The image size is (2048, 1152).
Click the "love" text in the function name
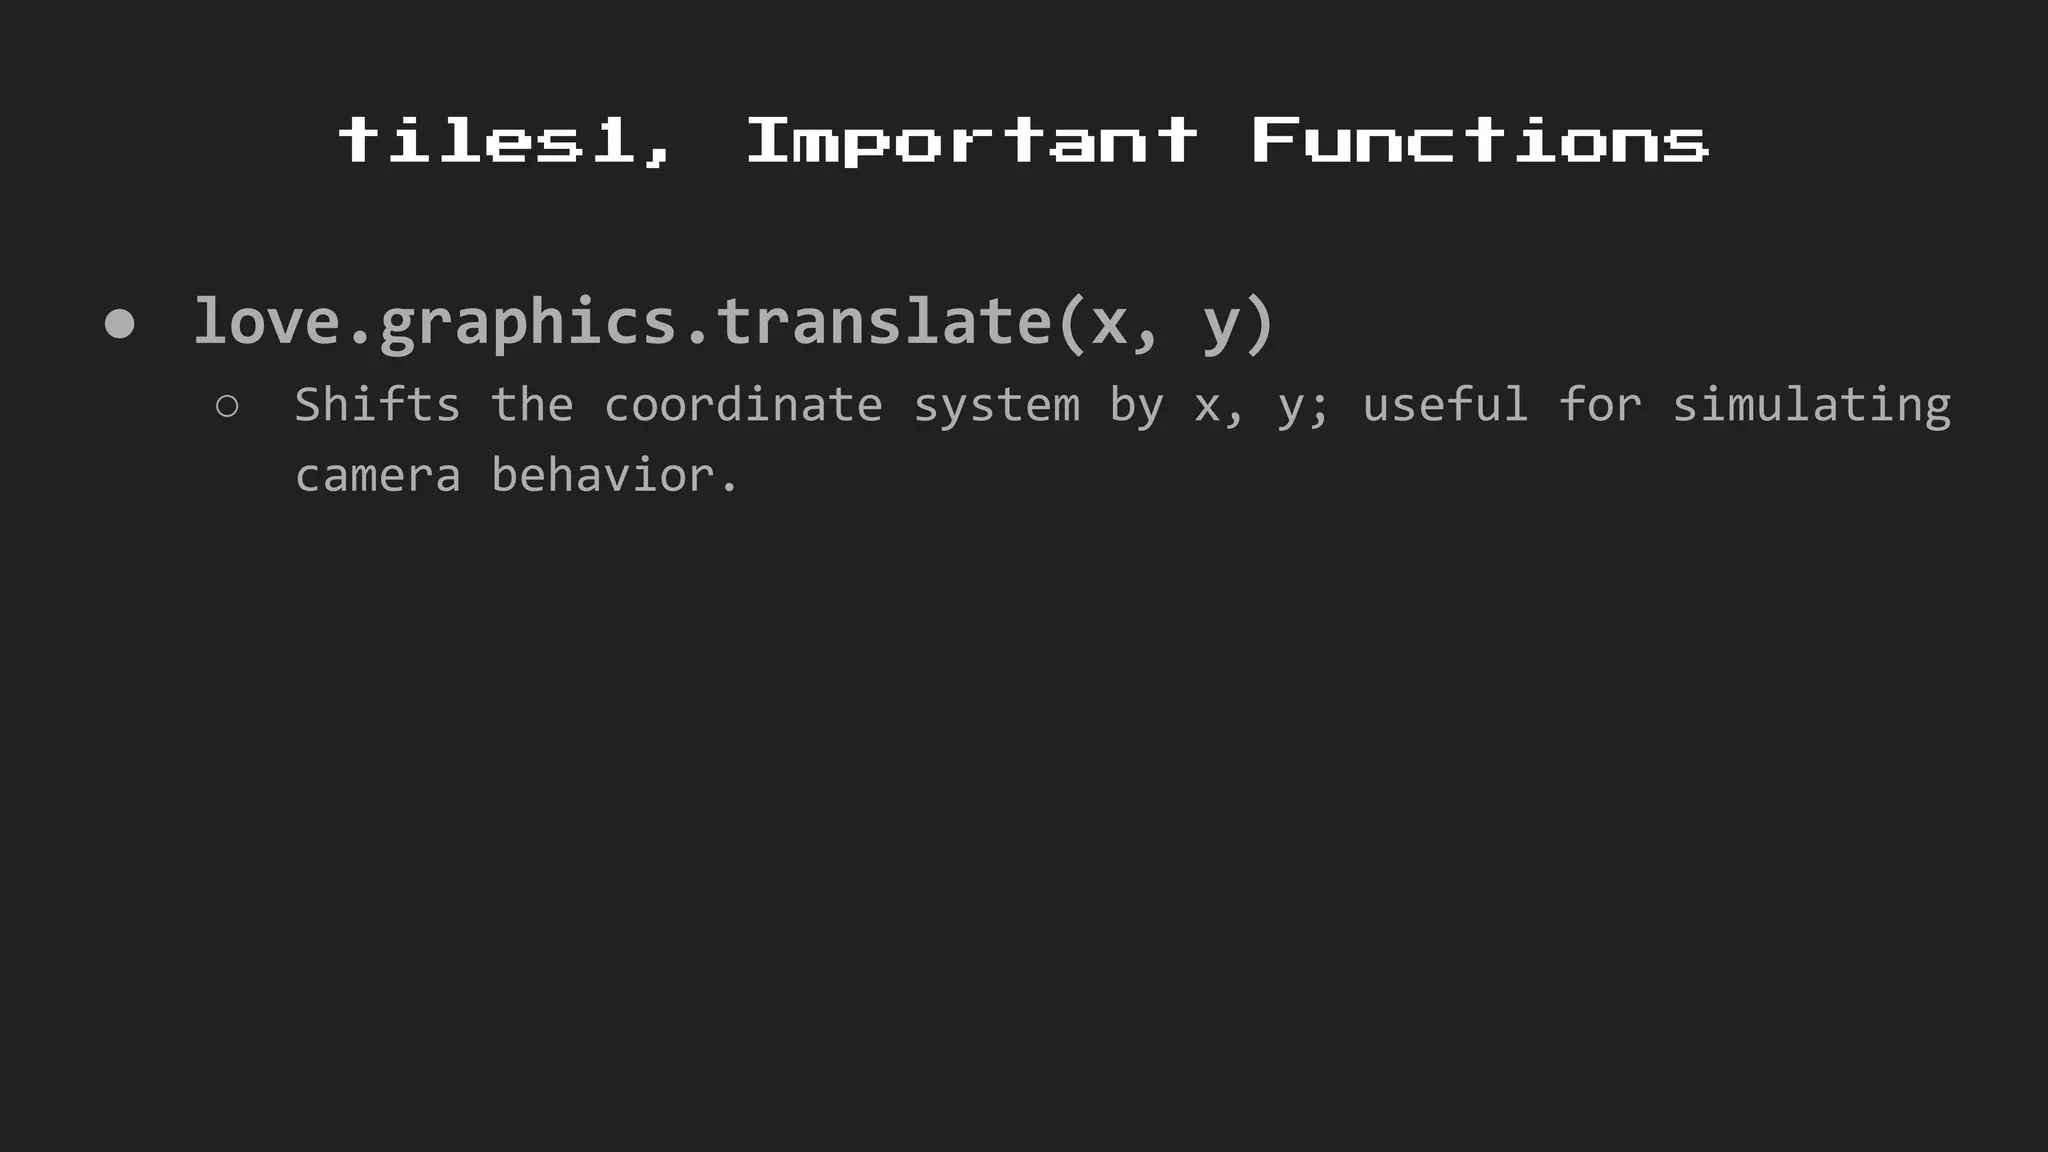click(x=266, y=322)
